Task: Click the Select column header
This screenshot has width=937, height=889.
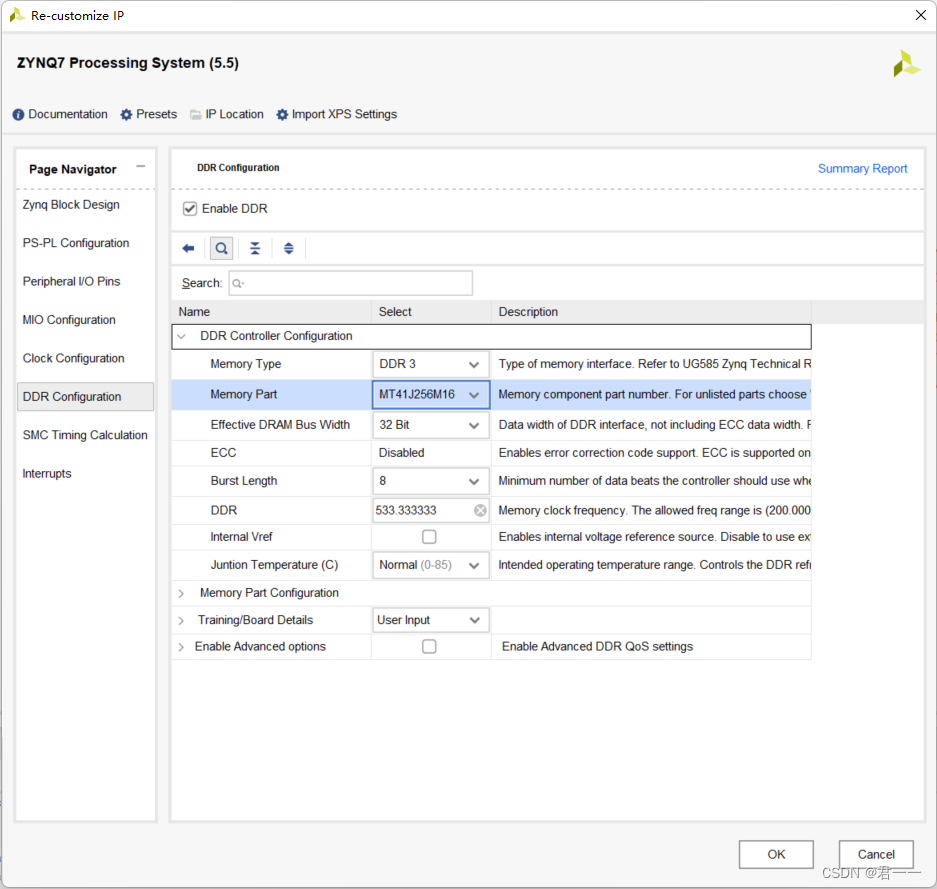Action: point(431,312)
